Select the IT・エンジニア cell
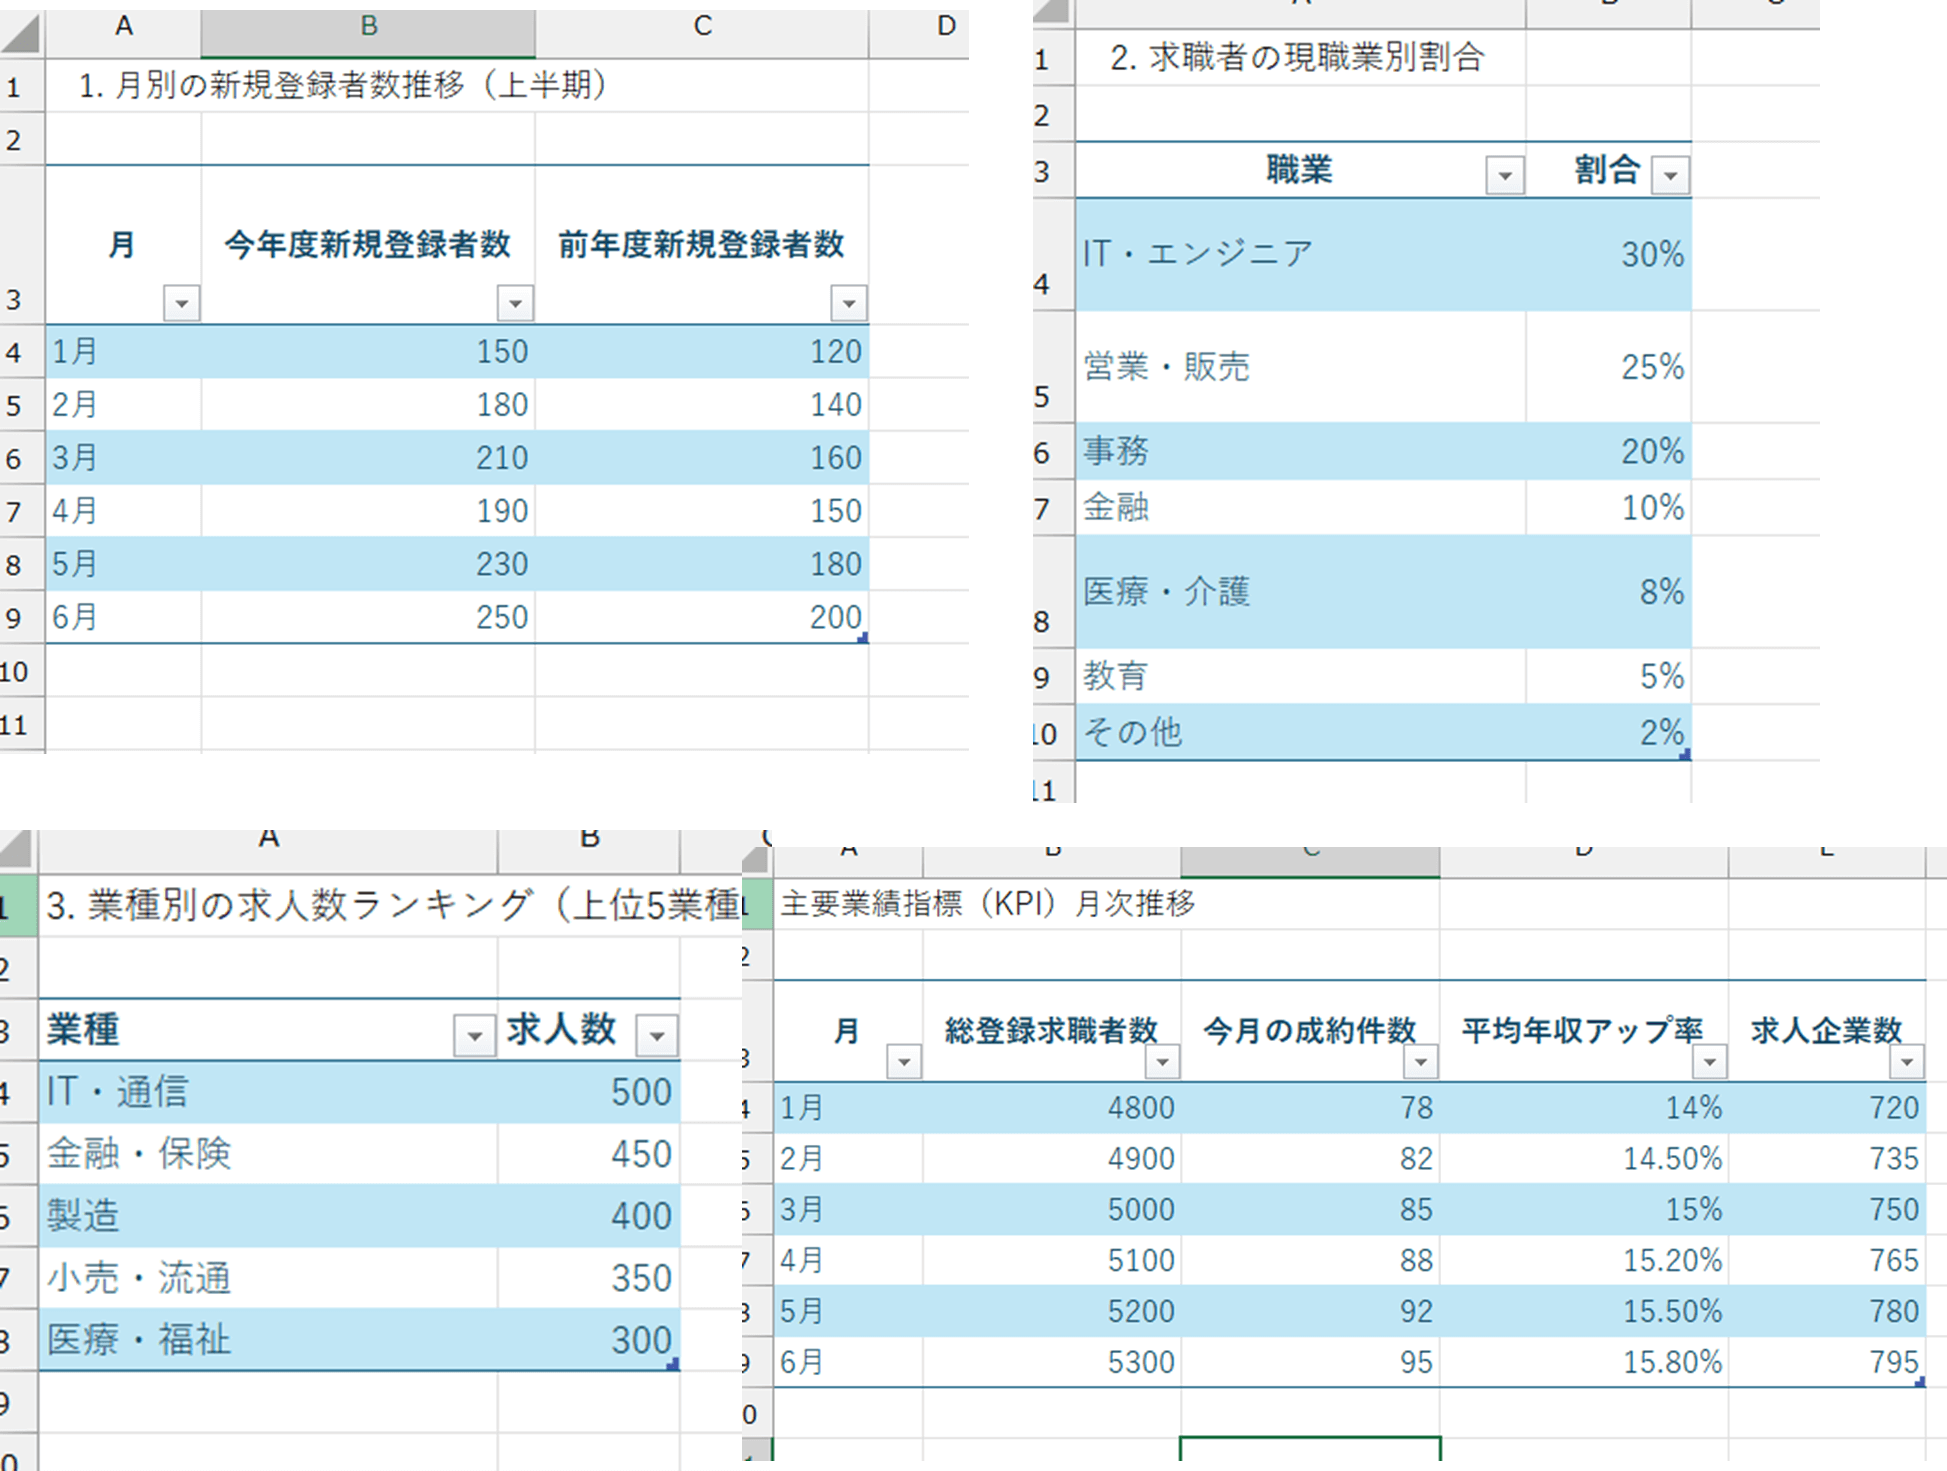The image size is (1947, 1471). click(1300, 254)
